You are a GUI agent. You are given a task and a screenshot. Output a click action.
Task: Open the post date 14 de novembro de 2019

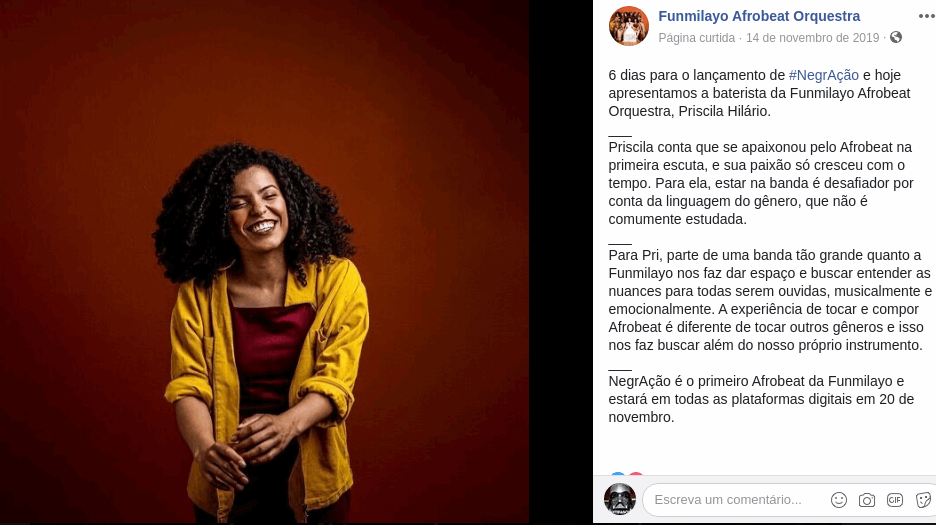(x=812, y=38)
